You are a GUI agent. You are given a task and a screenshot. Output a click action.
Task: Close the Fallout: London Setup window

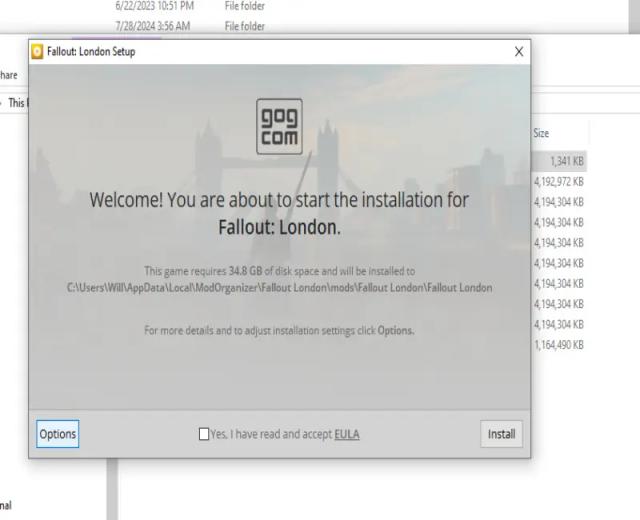tap(519, 52)
